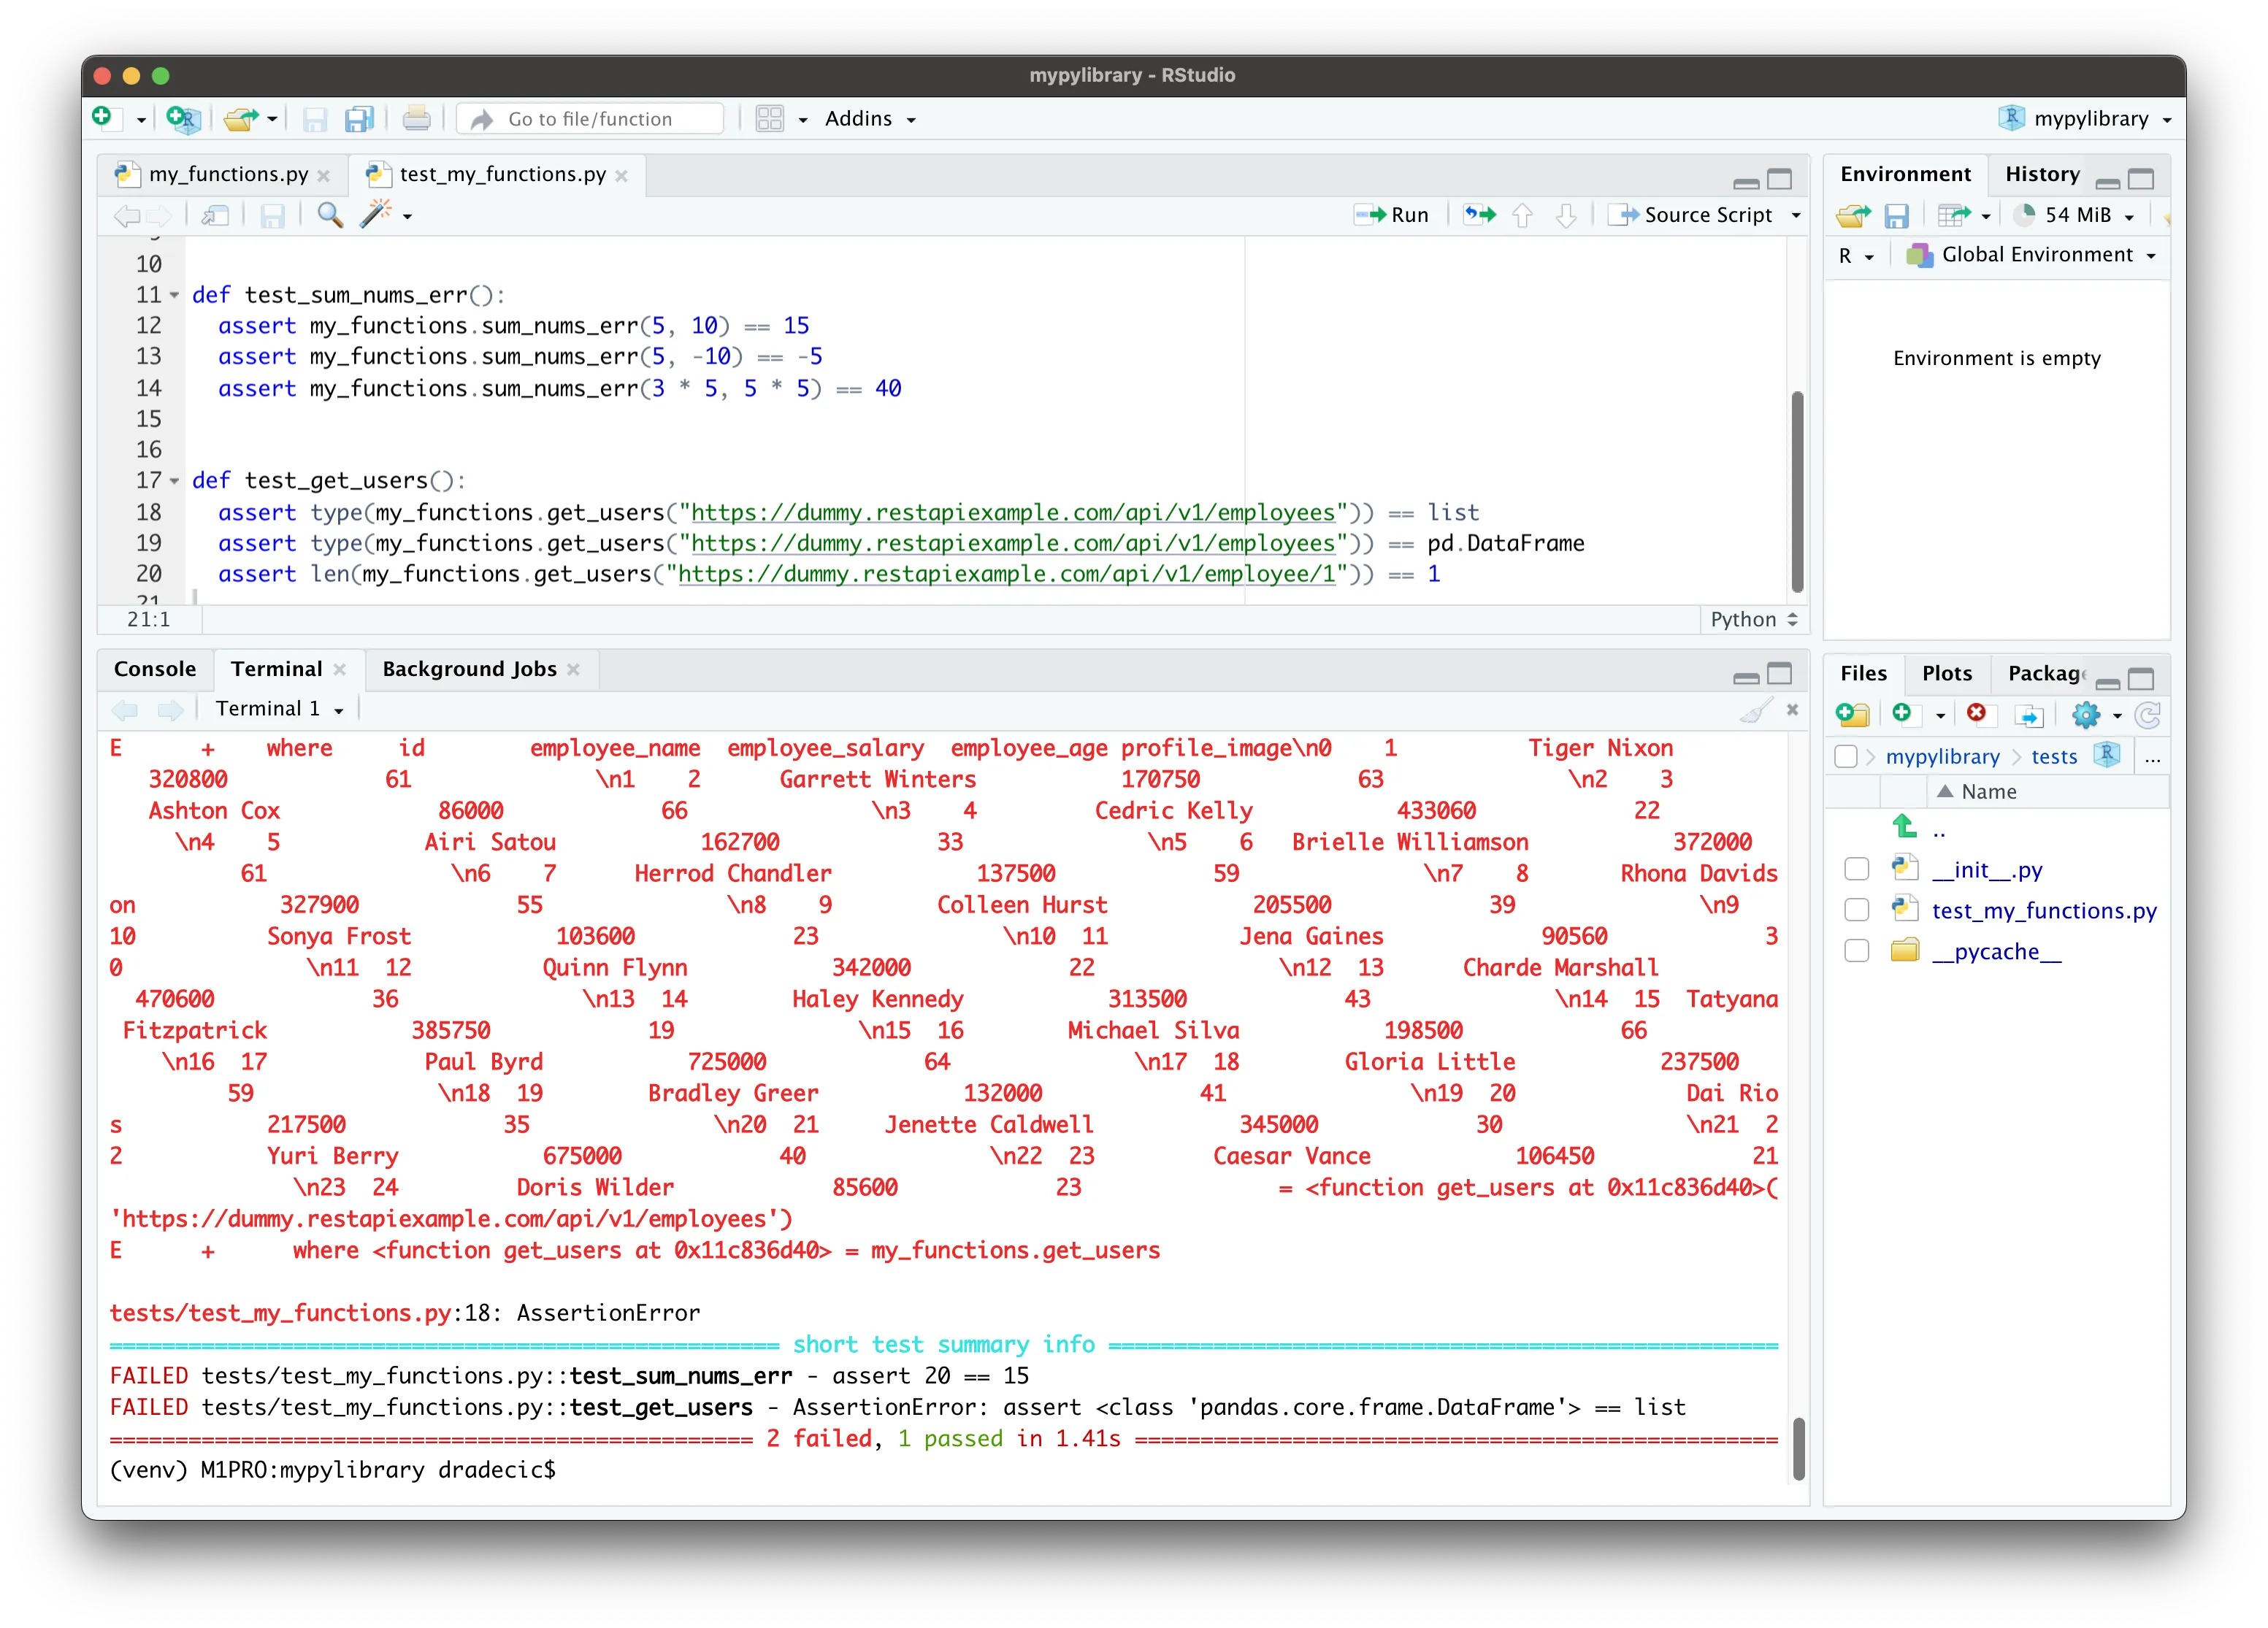Click the Go to file/function field
This screenshot has height=1628, width=2268.
[x=590, y=119]
